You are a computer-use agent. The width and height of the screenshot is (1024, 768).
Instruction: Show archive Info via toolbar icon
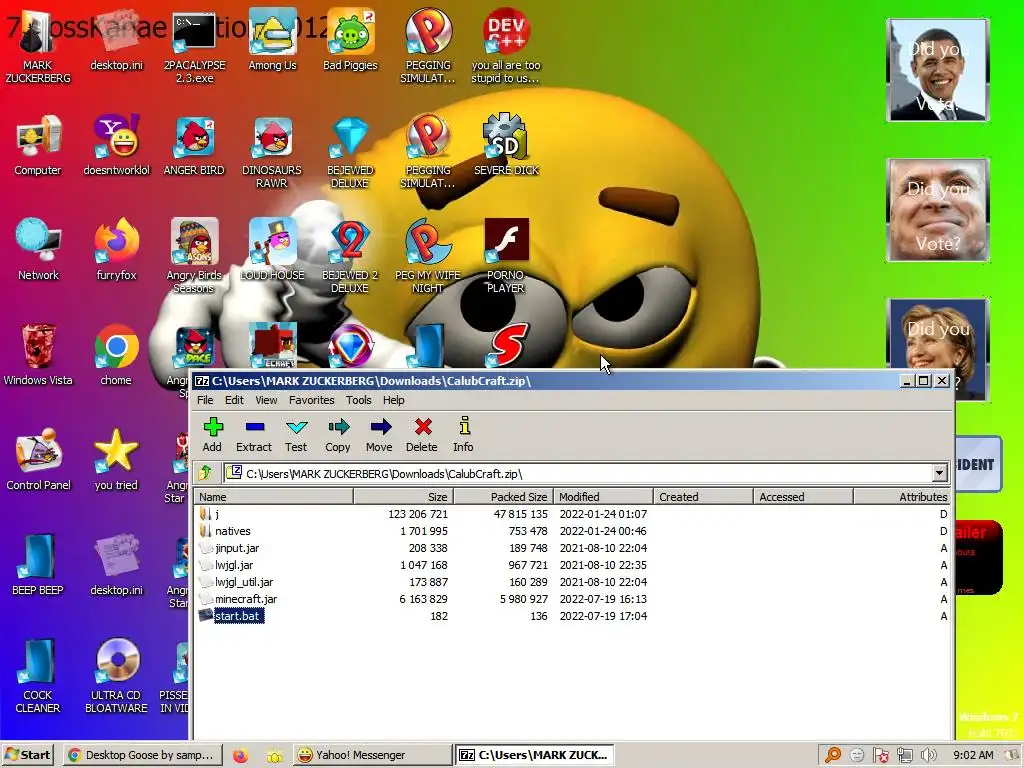[x=464, y=434]
